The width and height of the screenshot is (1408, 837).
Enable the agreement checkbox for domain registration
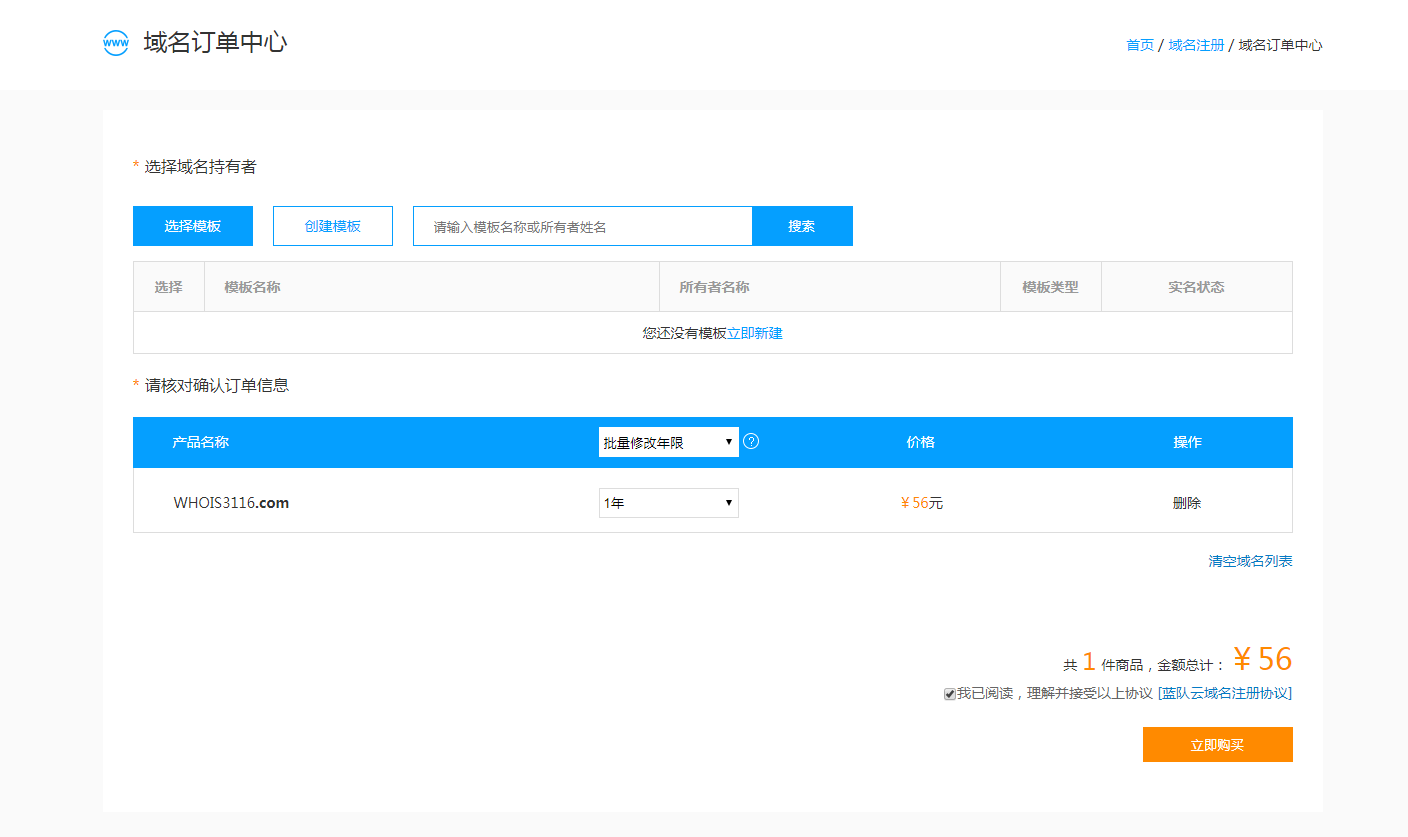(949, 693)
